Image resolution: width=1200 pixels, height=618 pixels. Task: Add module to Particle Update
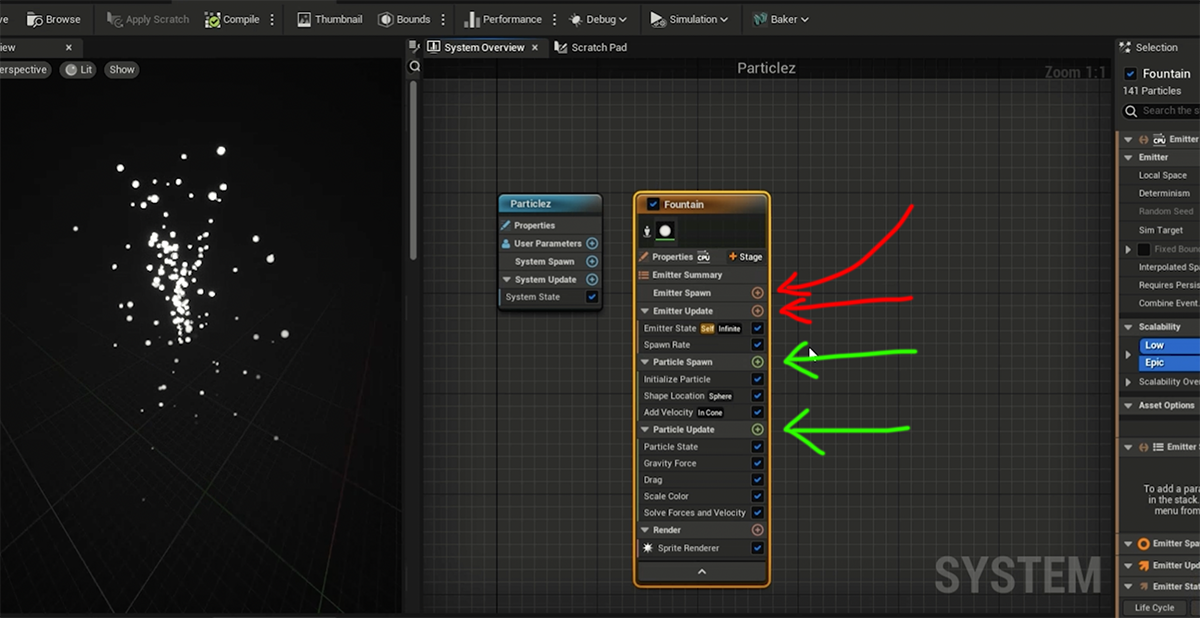click(x=757, y=429)
